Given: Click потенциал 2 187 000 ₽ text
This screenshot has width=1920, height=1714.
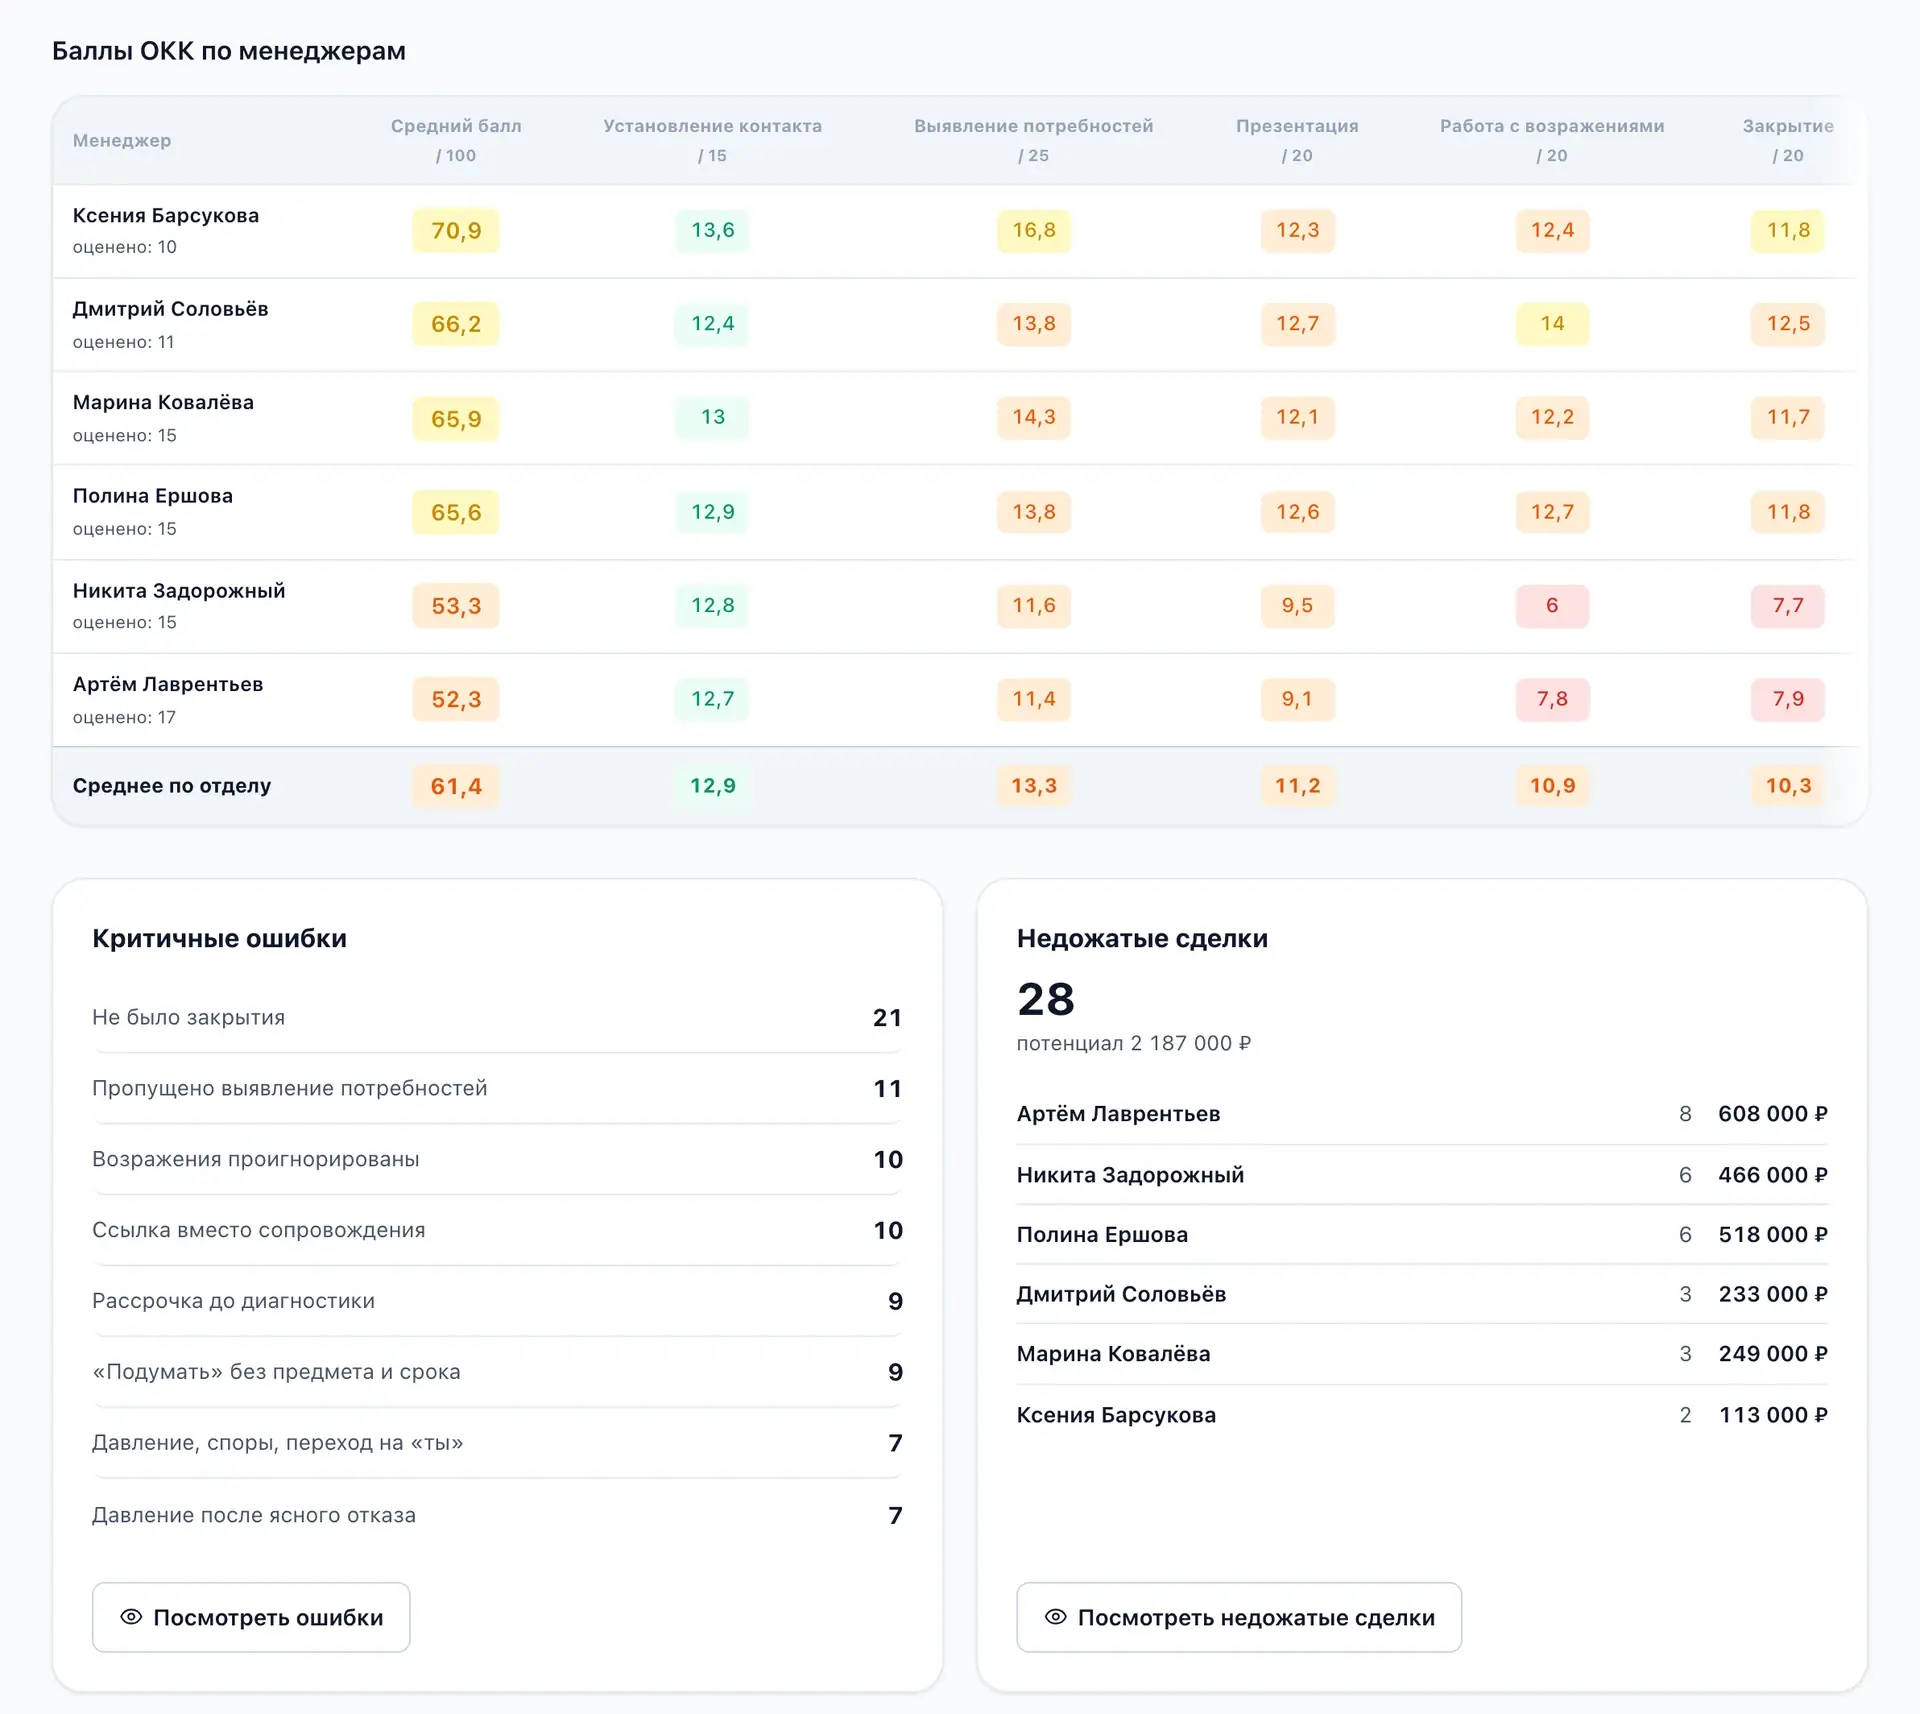Looking at the screenshot, I should click(x=1134, y=1043).
